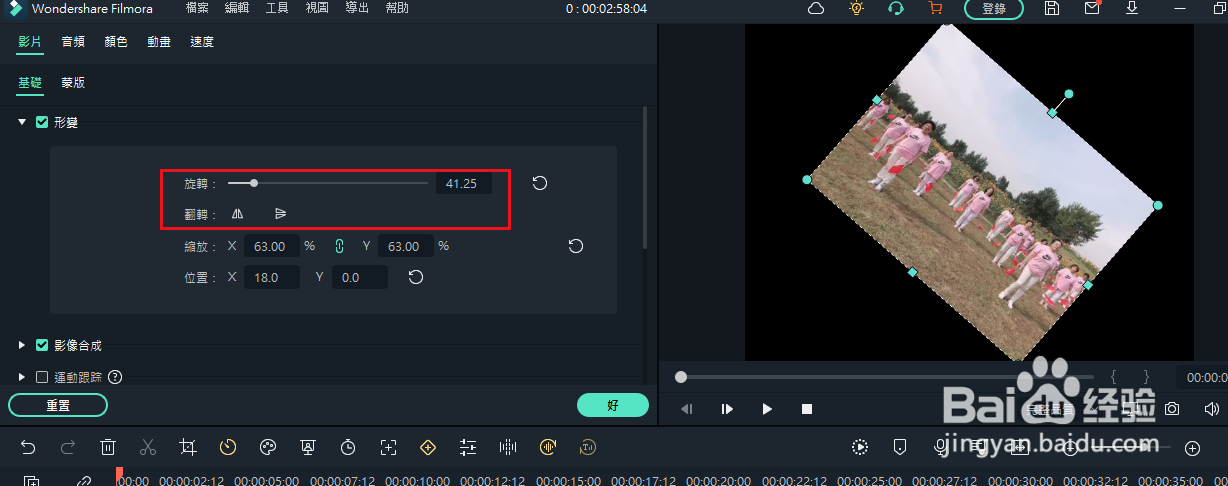Open color palette correction tool
Viewport: 1228px width, 486px height.
pyautogui.click(x=268, y=447)
